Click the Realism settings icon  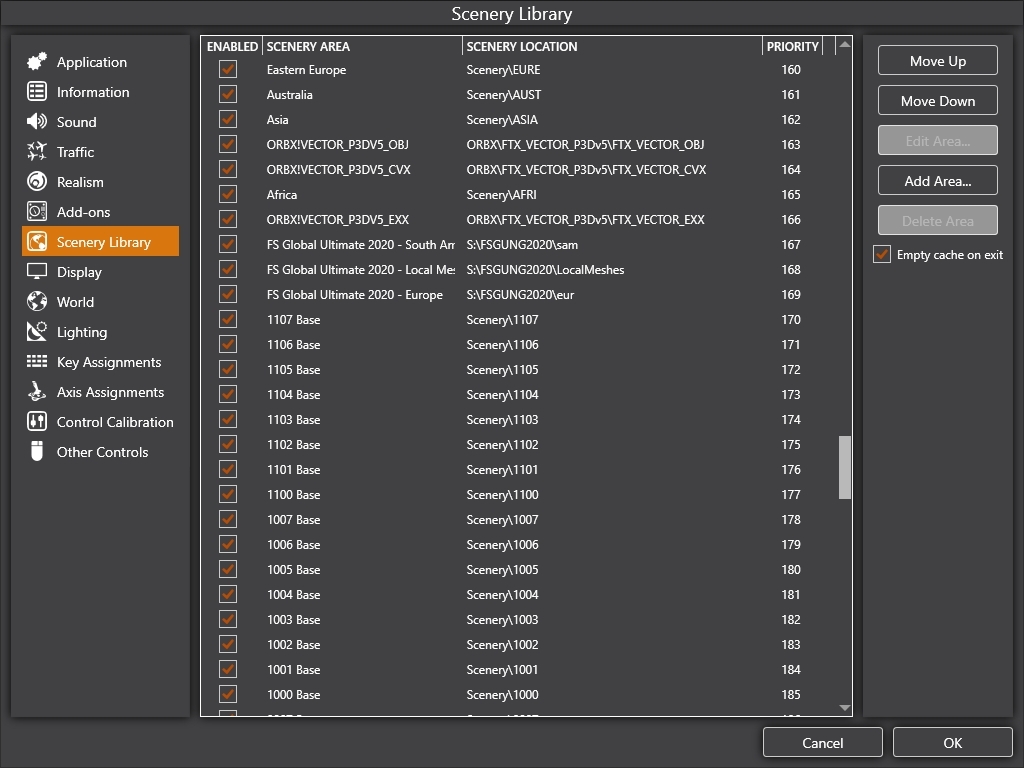37,182
